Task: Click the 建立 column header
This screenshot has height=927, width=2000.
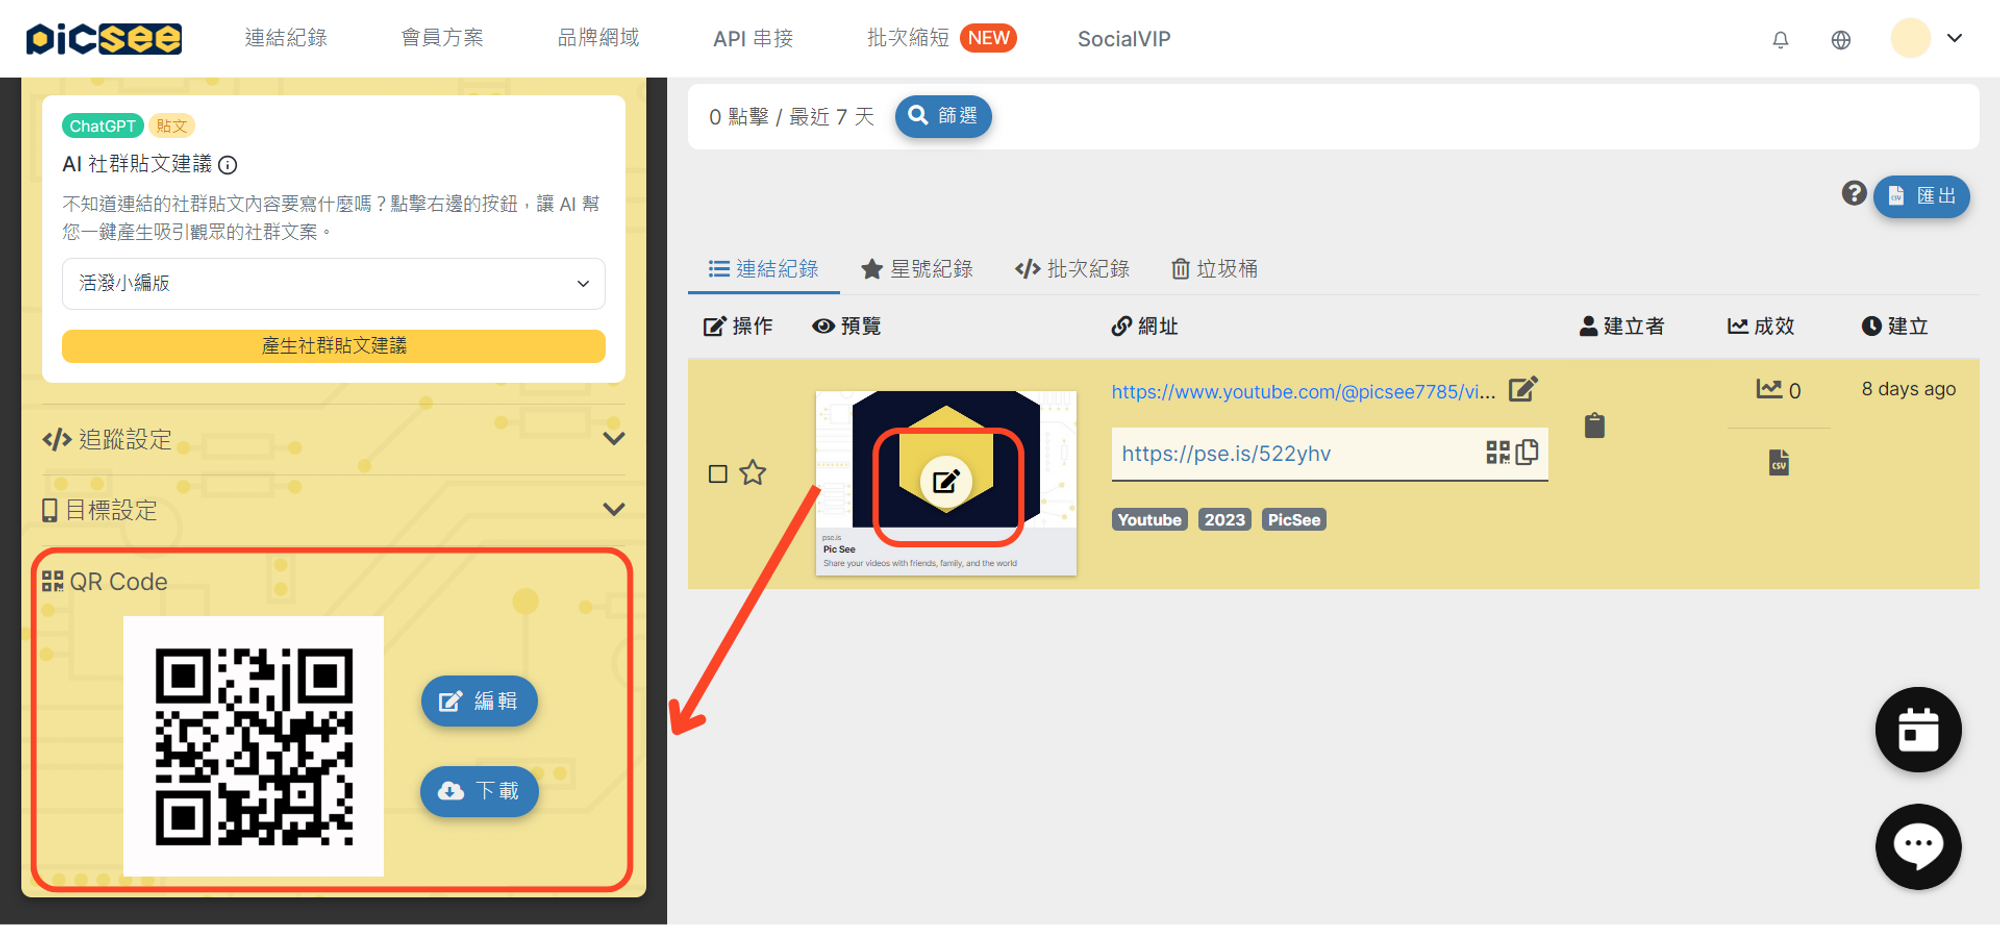Action: [1895, 326]
